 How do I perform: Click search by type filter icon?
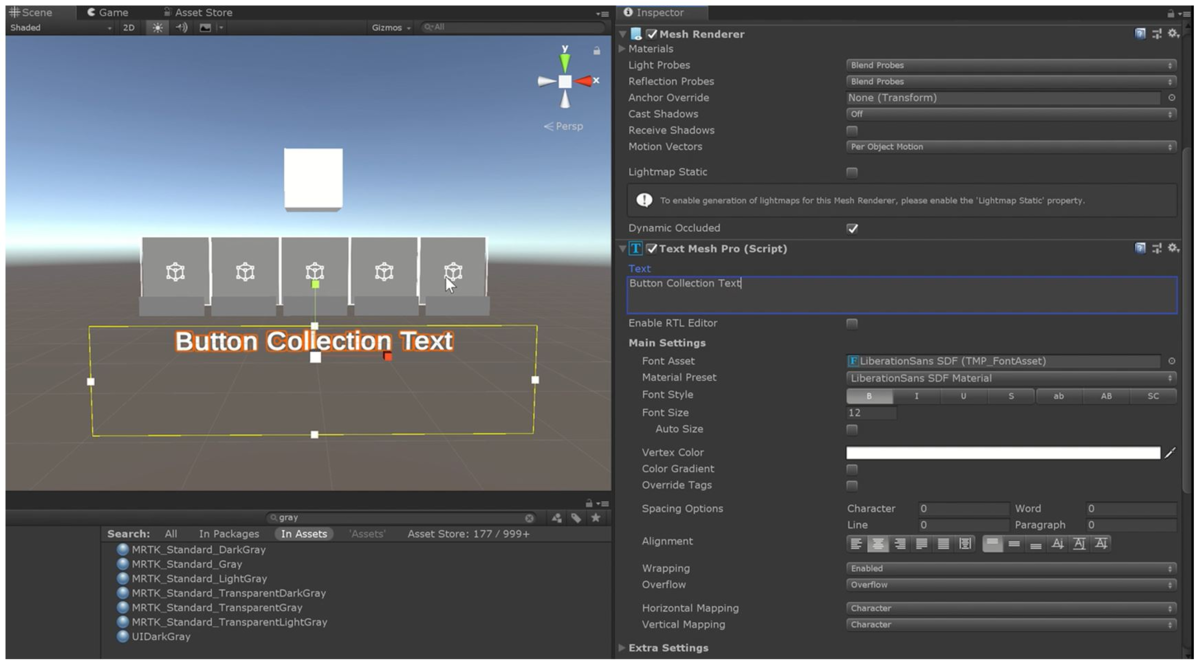tap(557, 518)
